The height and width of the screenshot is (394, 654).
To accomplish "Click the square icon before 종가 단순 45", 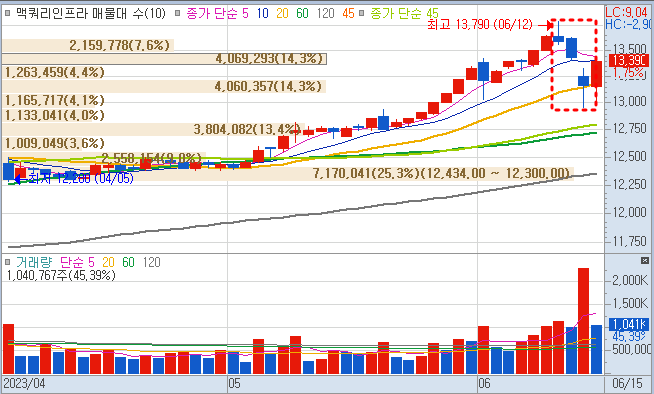I will [362, 13].
